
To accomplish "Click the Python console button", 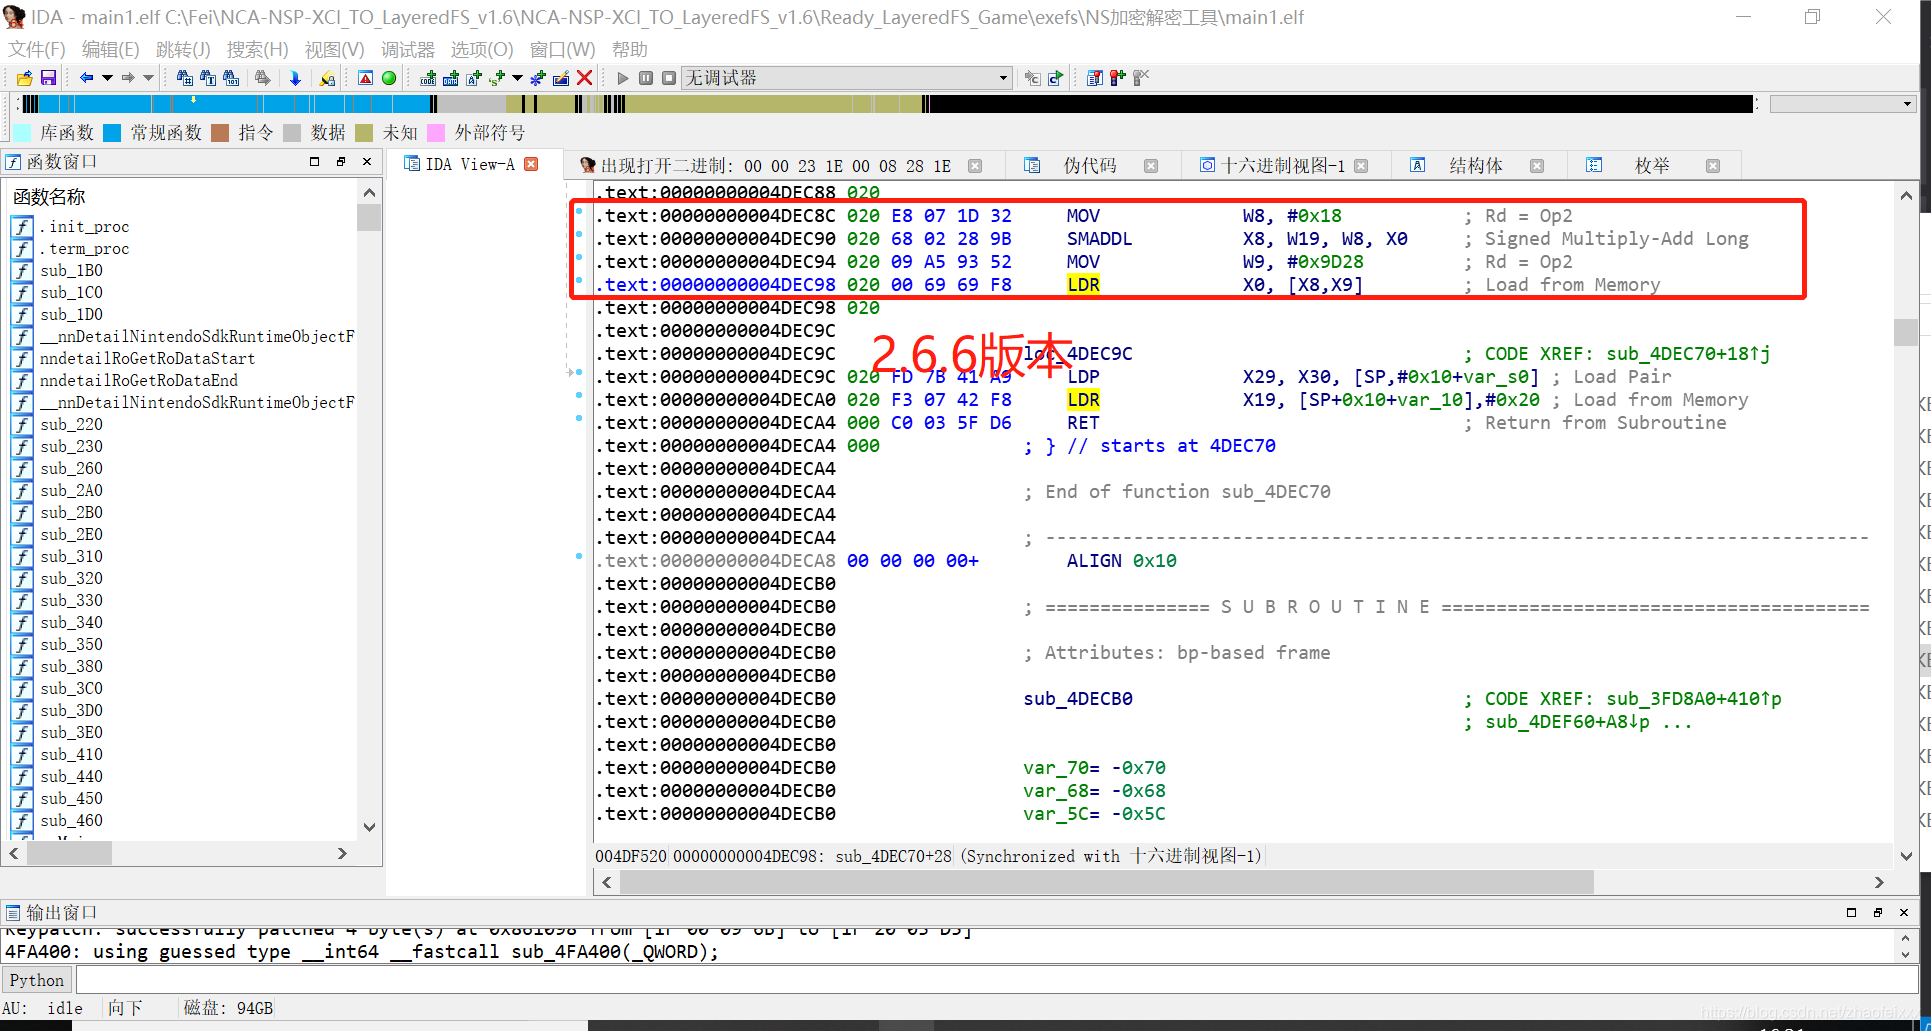I will click(37, 980).
